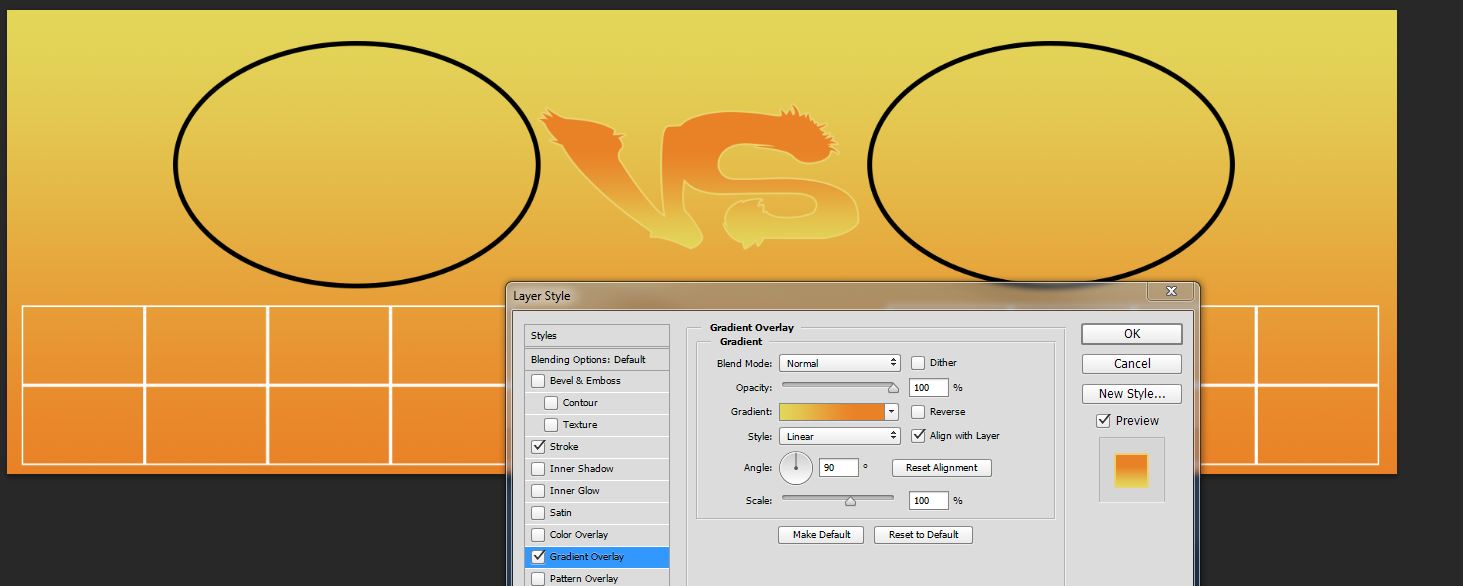Click the Make Default button
This screenshot has width=1463, height=586.
(x=821, y=535)
